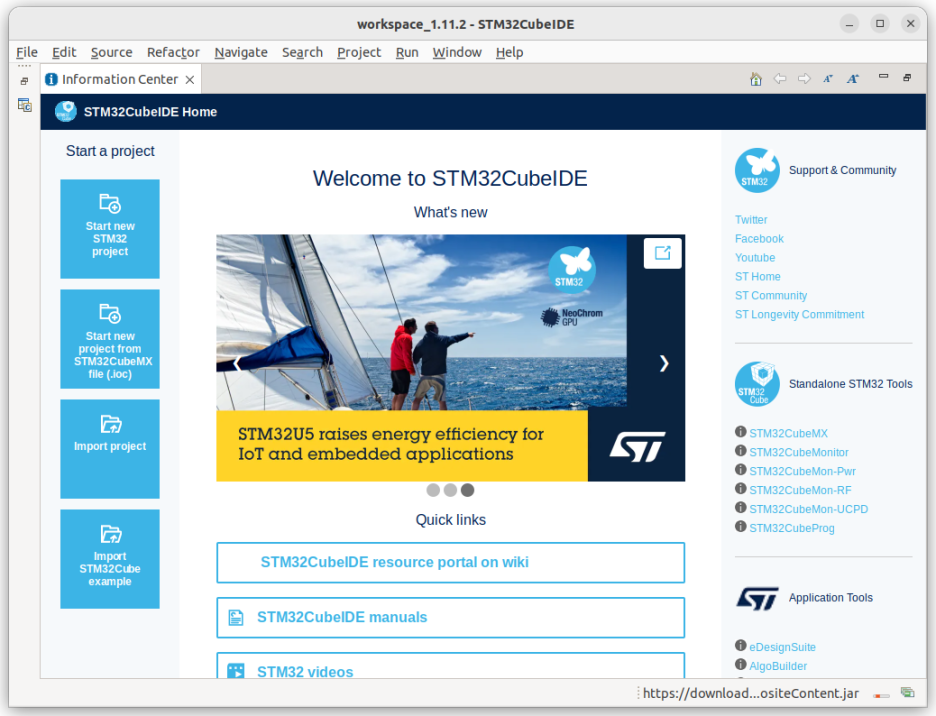Screen dimensions: 936x716
Task: Select first carousel indicator dot
Action: [x=433, y=490]
